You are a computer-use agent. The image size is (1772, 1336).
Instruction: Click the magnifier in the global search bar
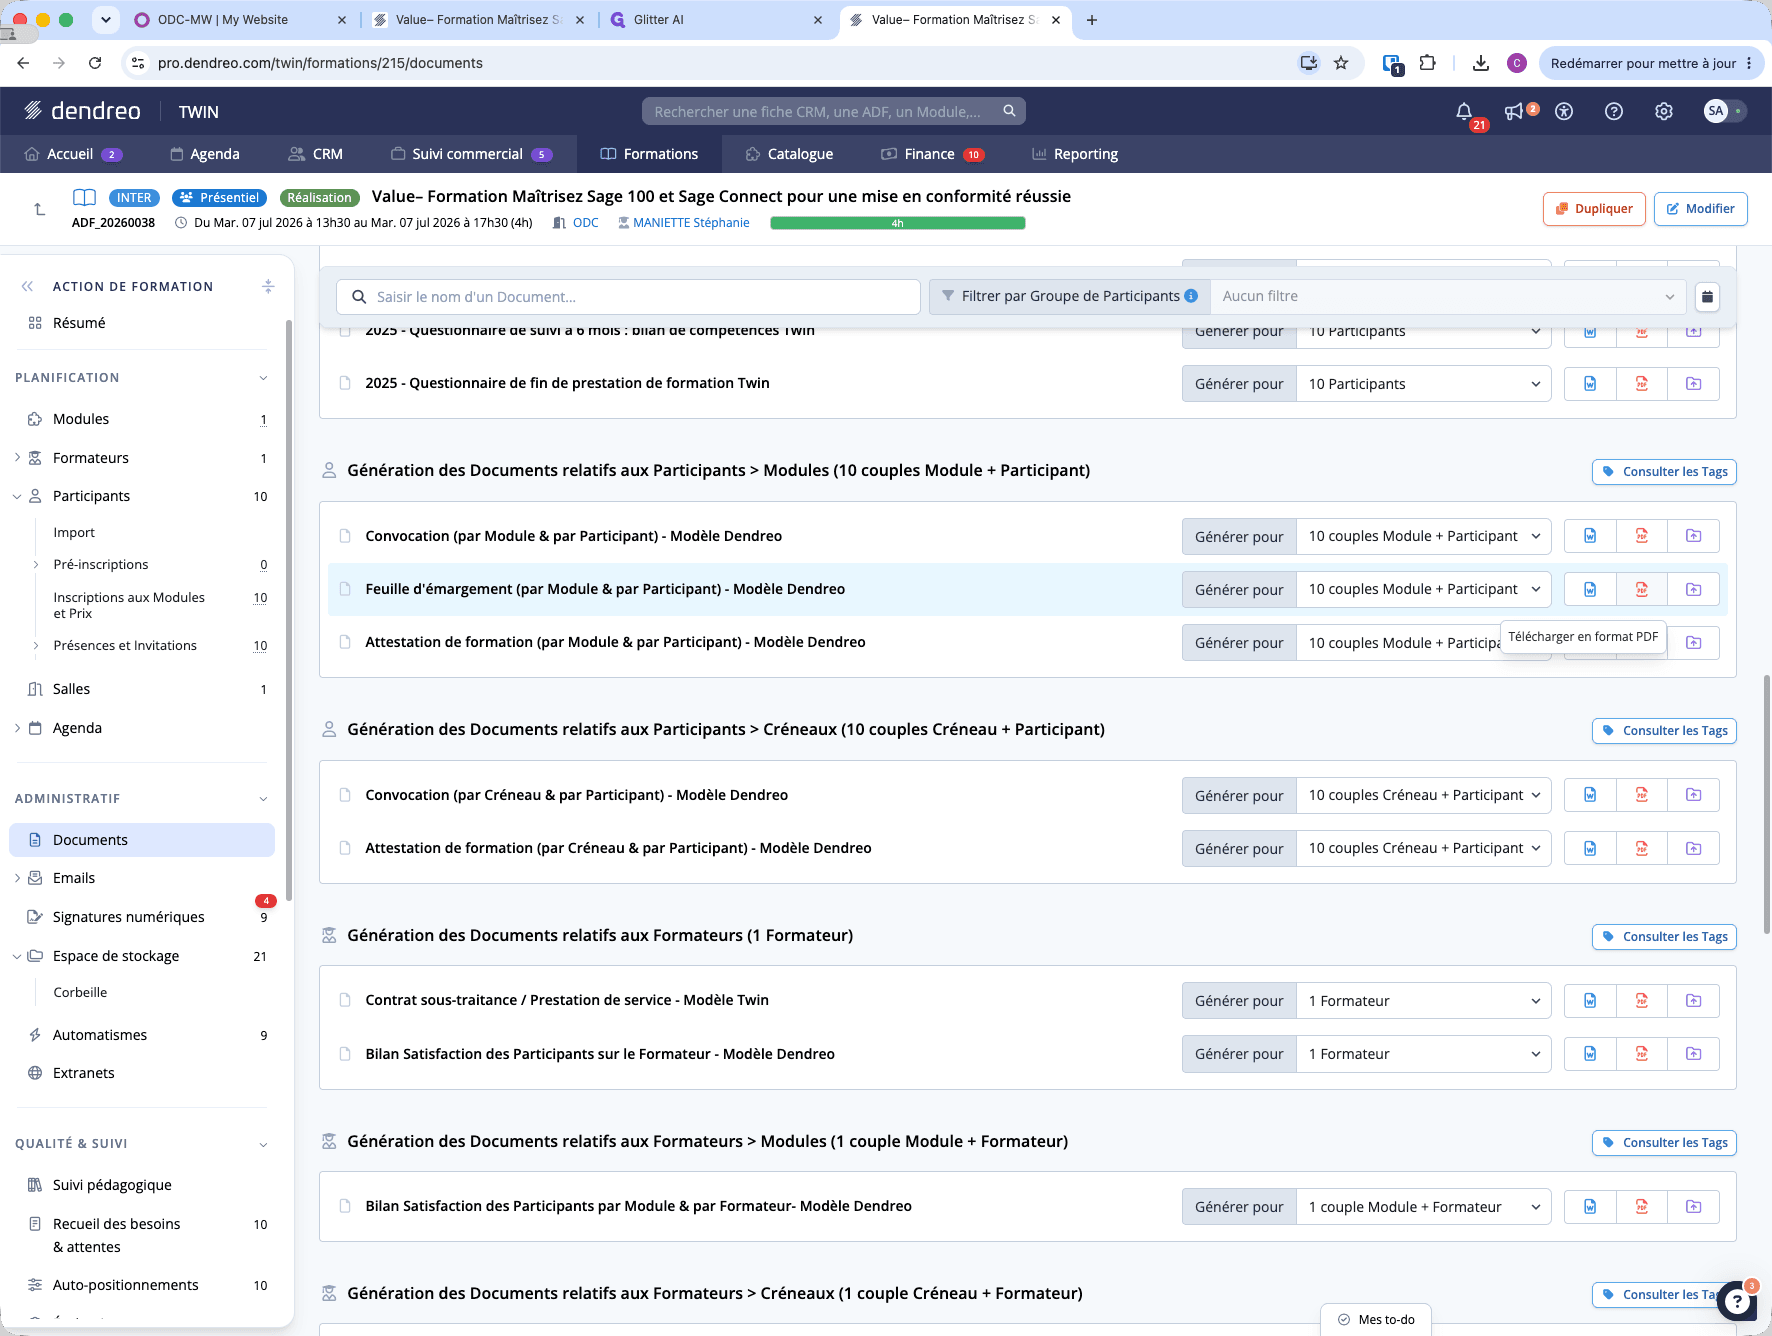[1009, 111]
